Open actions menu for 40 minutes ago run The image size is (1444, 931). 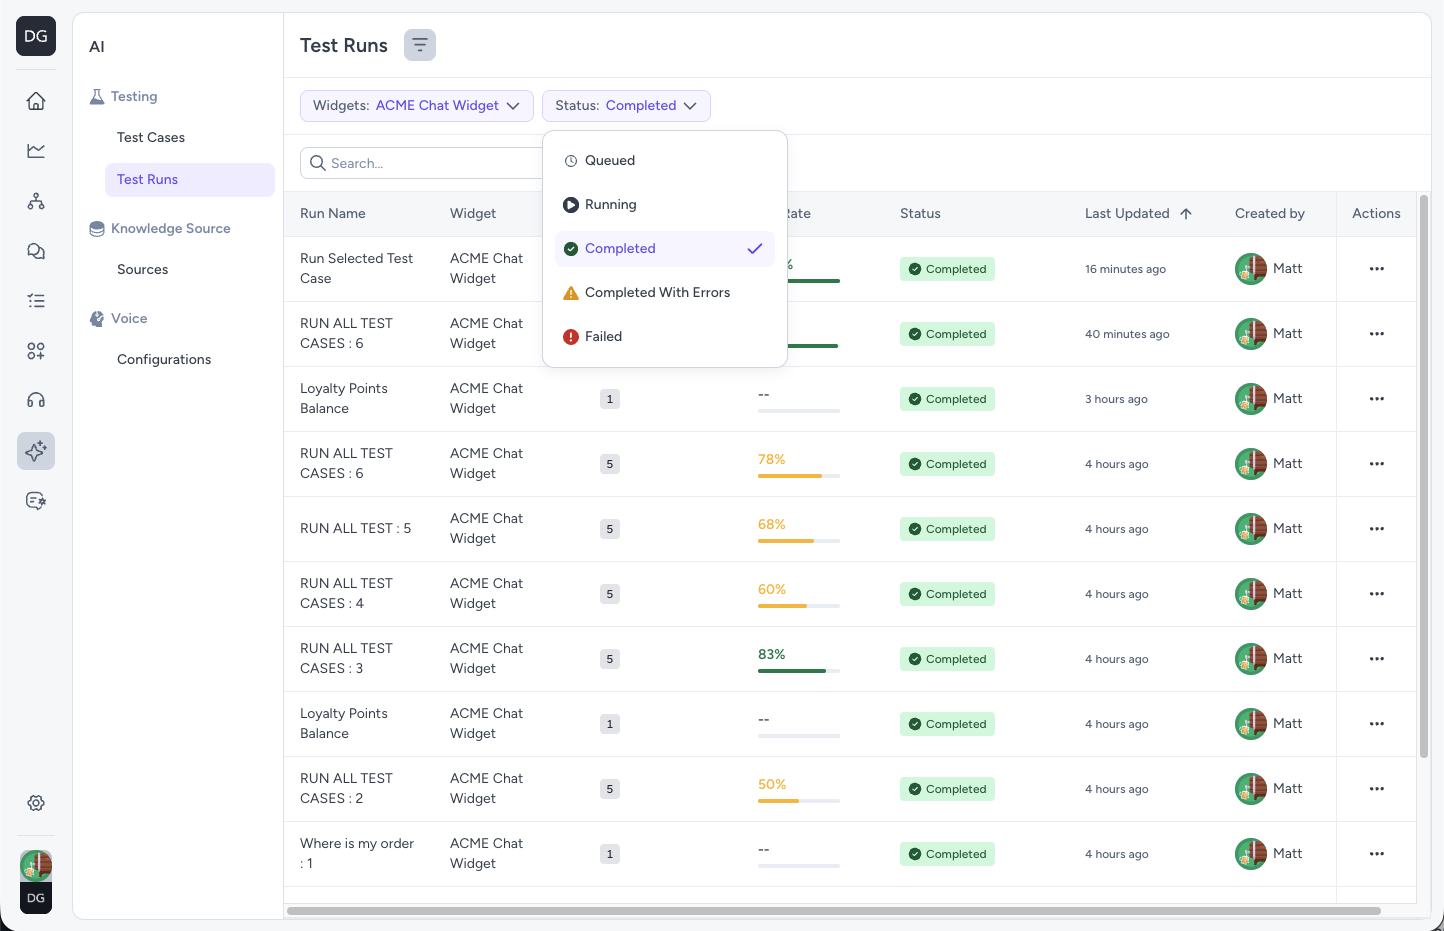(1377, 334)
